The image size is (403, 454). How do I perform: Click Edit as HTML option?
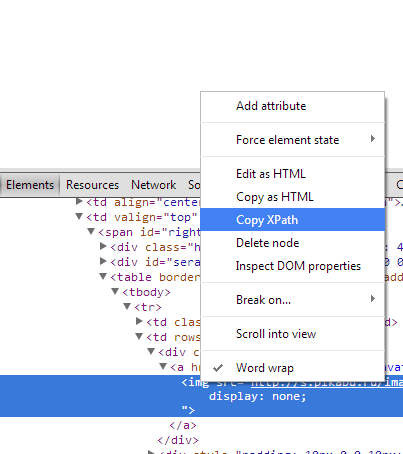(292, 174)
